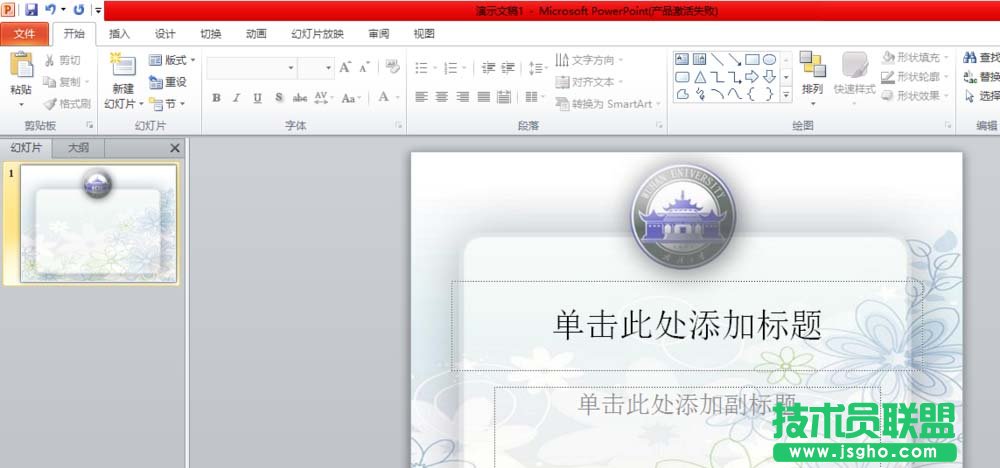Click Convert to SmartArt button
The width and height of the screenshot is (1000, 468).
pos(608,103)
